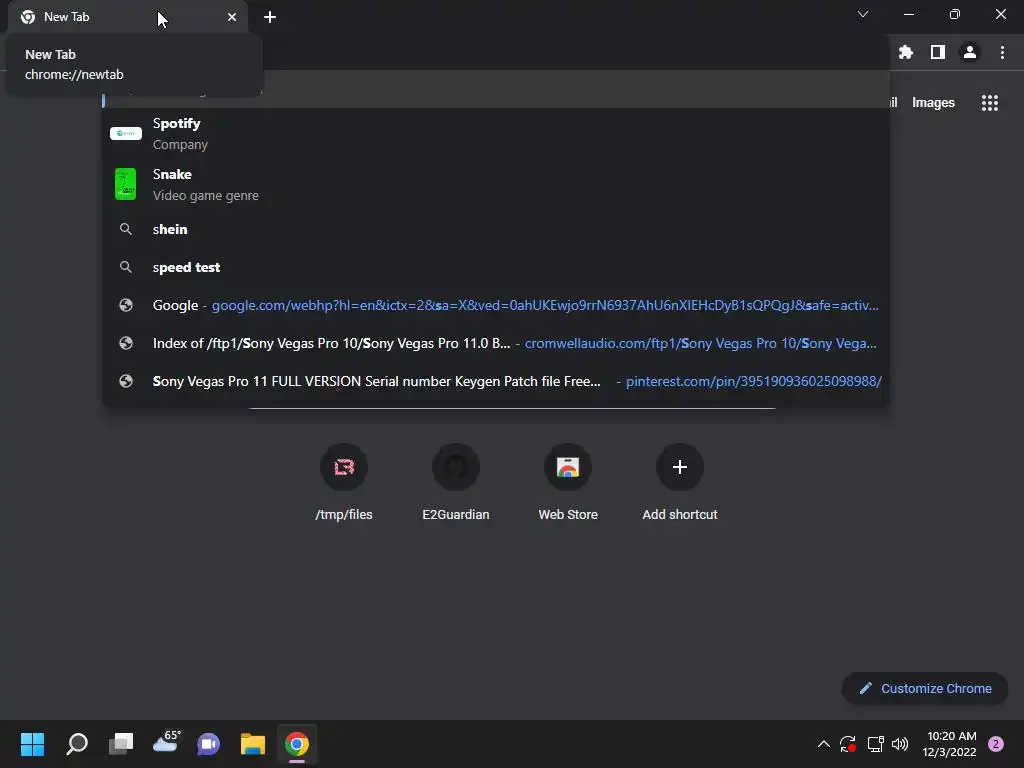Click the globe icon beside Google suggestion
The width and height of the screenshot is (1024, 768).
(x=125, y=305)
